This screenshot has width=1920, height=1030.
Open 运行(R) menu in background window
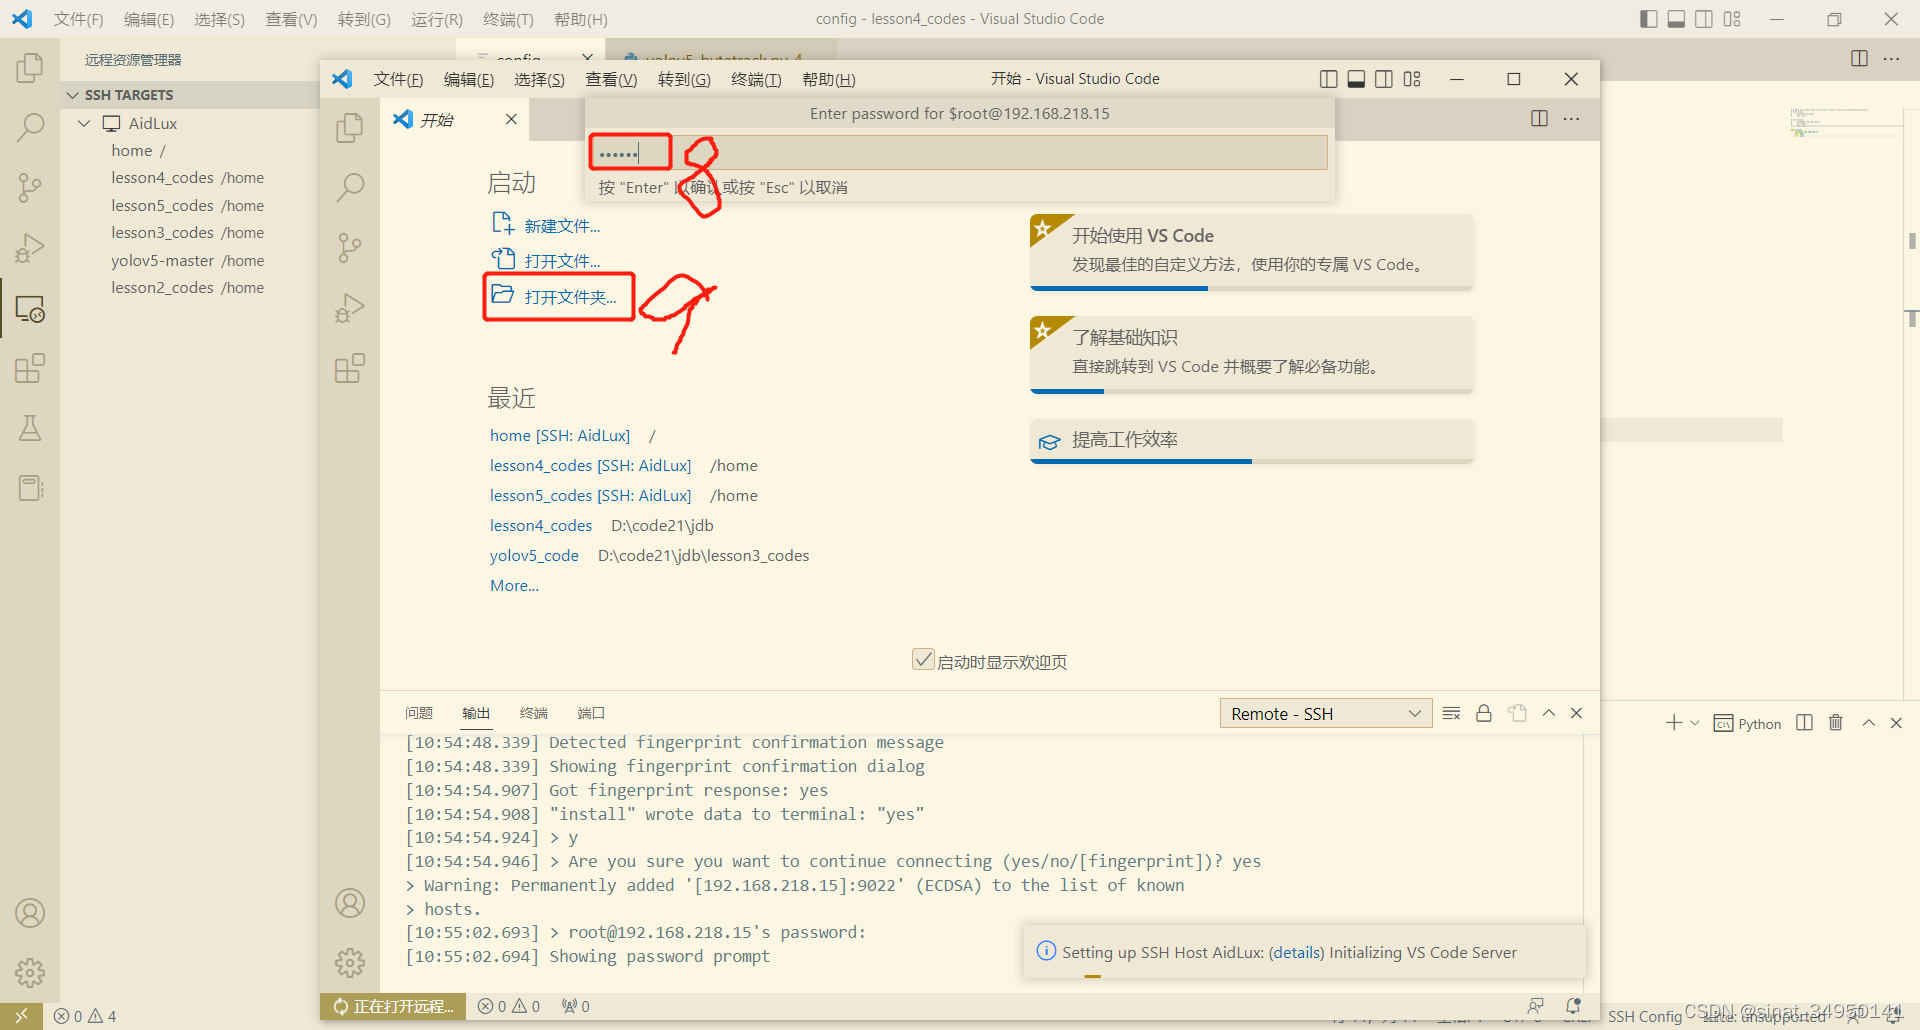[x=437, y=19]
